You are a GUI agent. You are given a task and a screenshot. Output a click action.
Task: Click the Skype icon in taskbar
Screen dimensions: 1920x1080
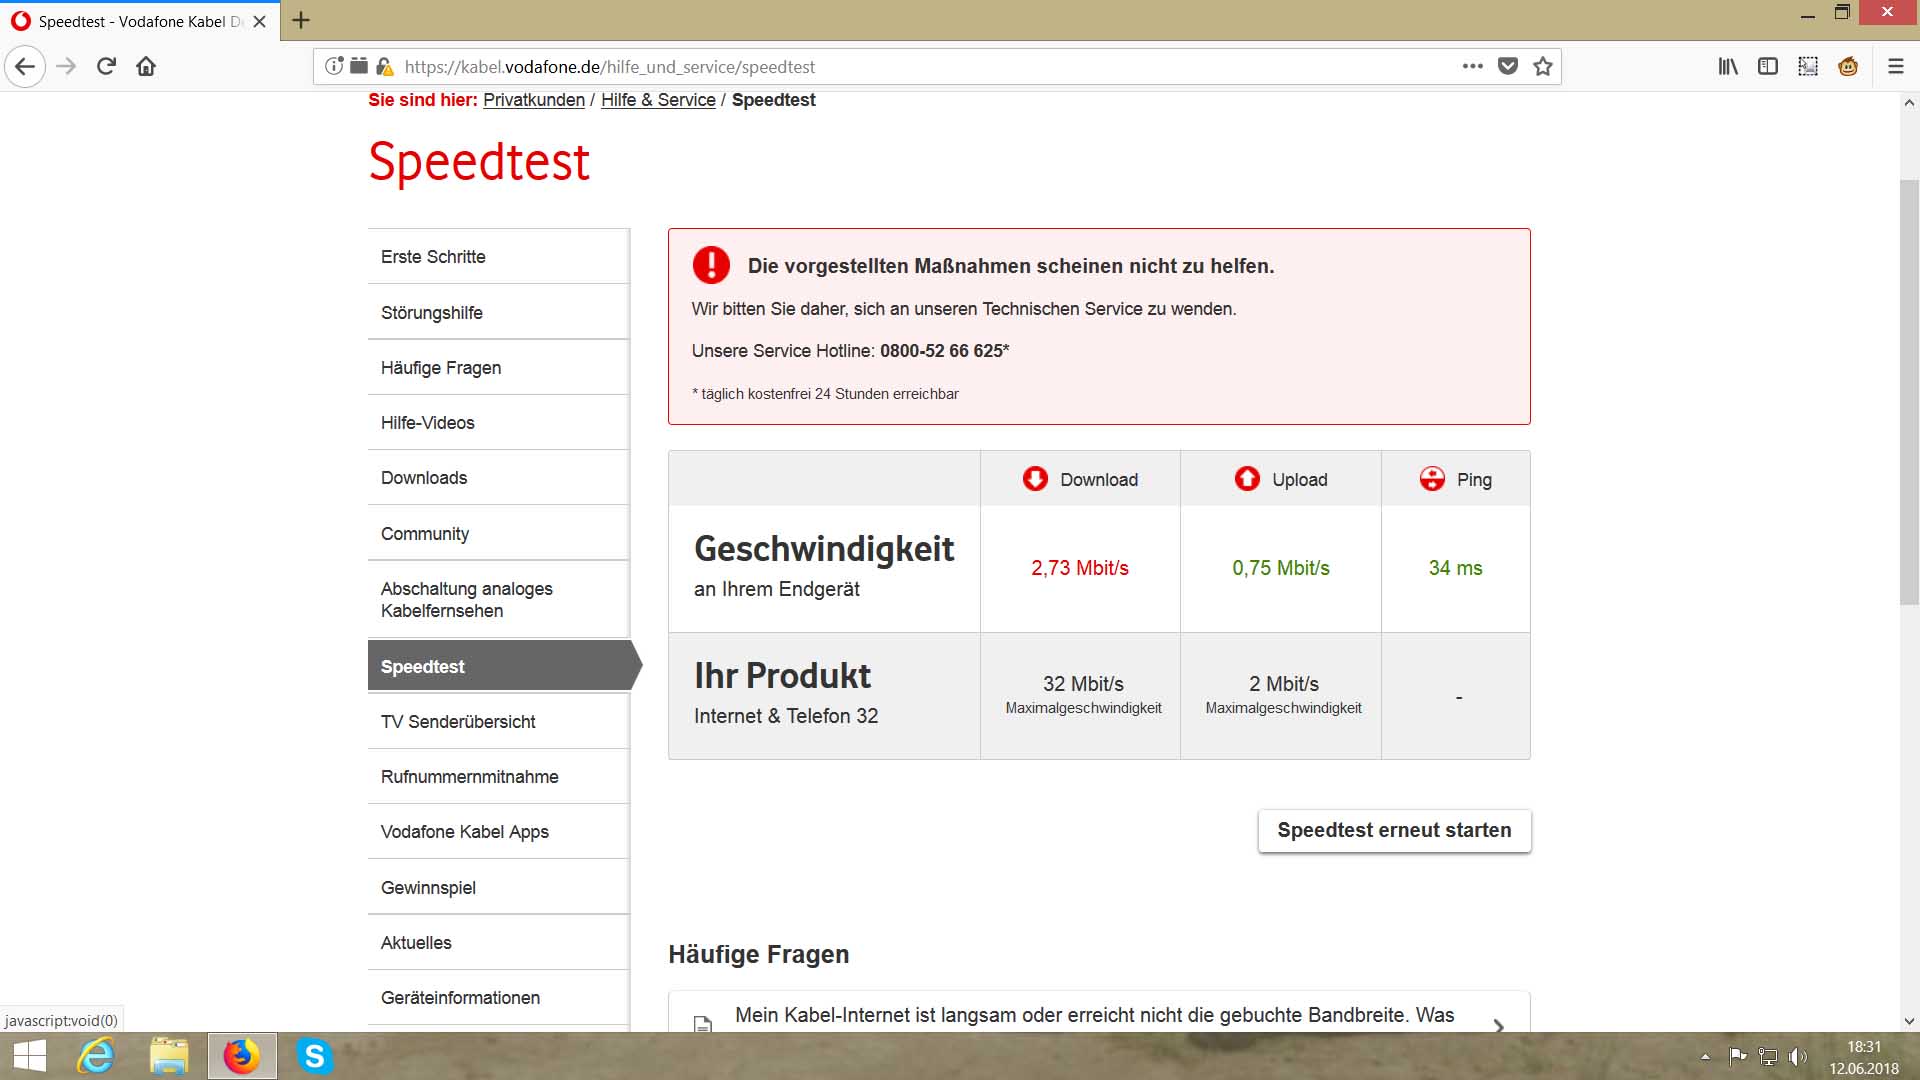point(314,1055)
